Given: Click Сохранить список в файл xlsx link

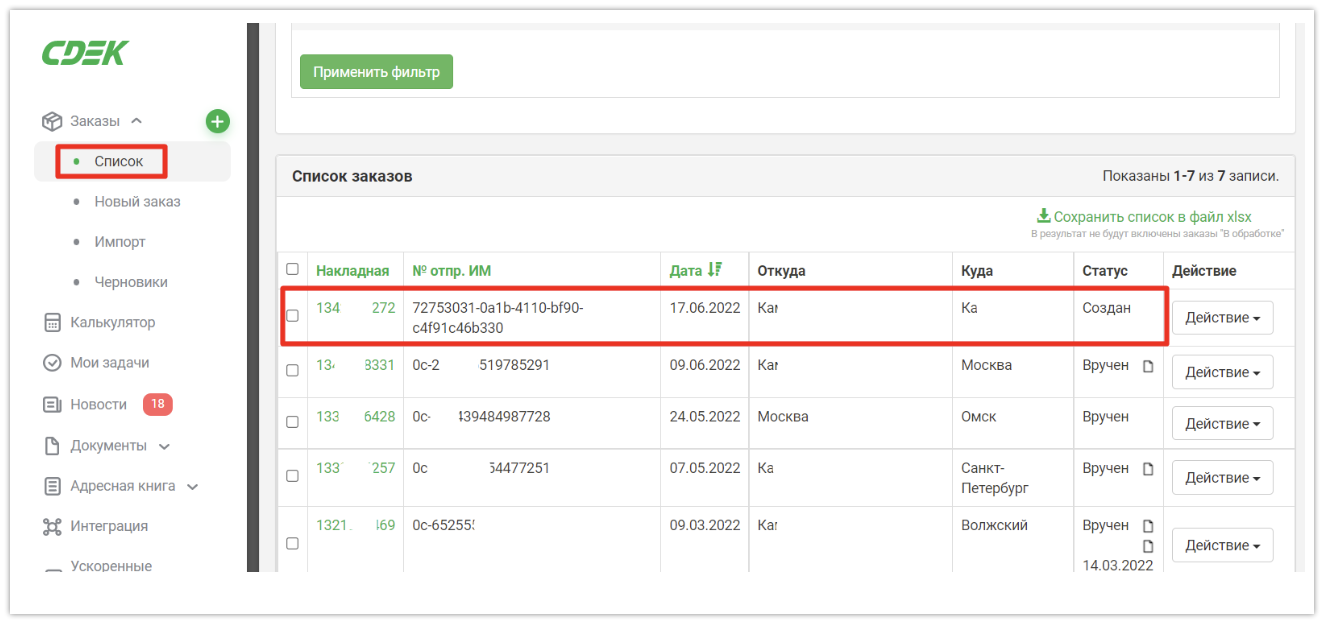Looking at the screenshot, I should pos(1150,217).
